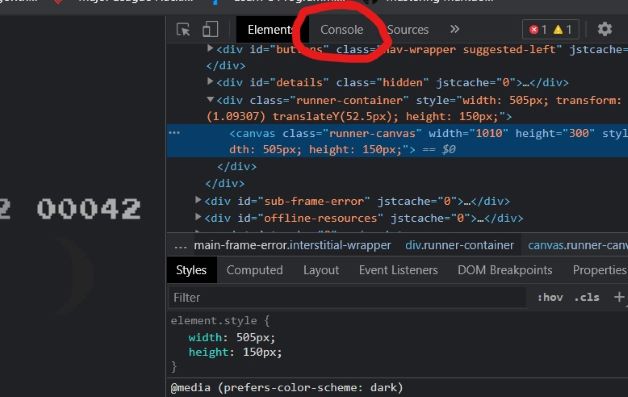
Task: Switch to the Console tab
Action: tap(342, 30)
